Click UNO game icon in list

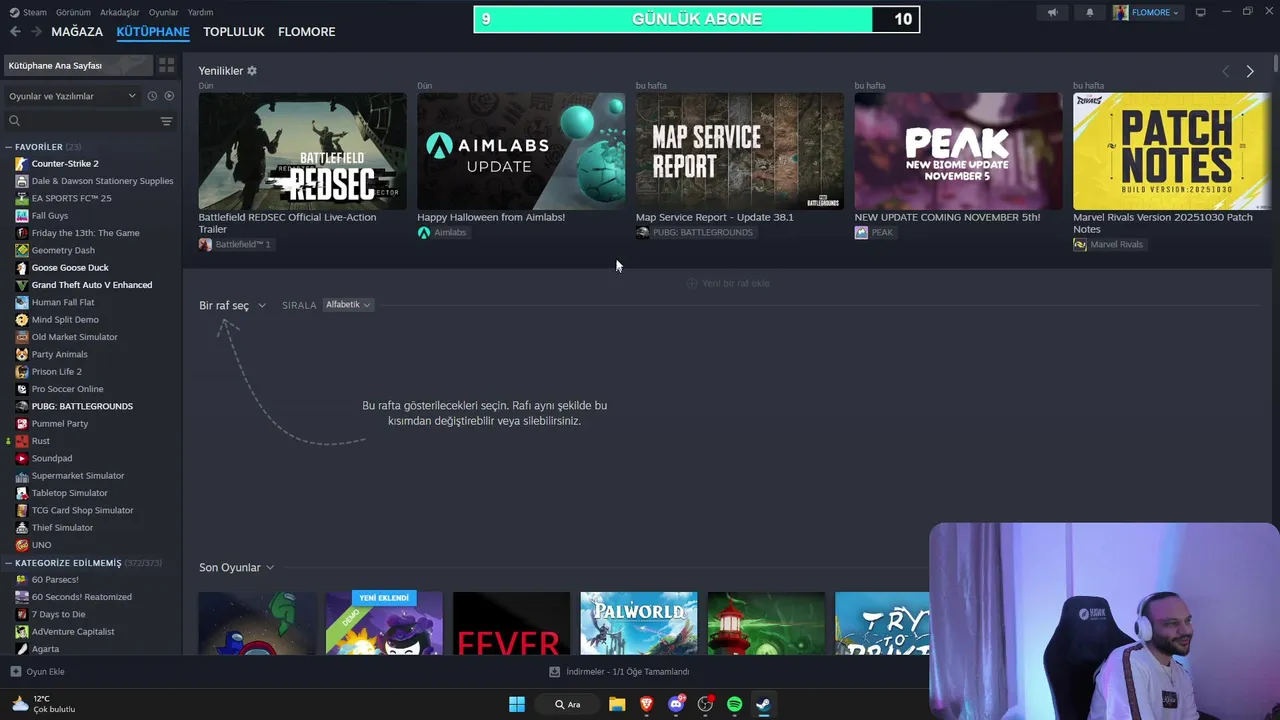(x=22, y=545)
